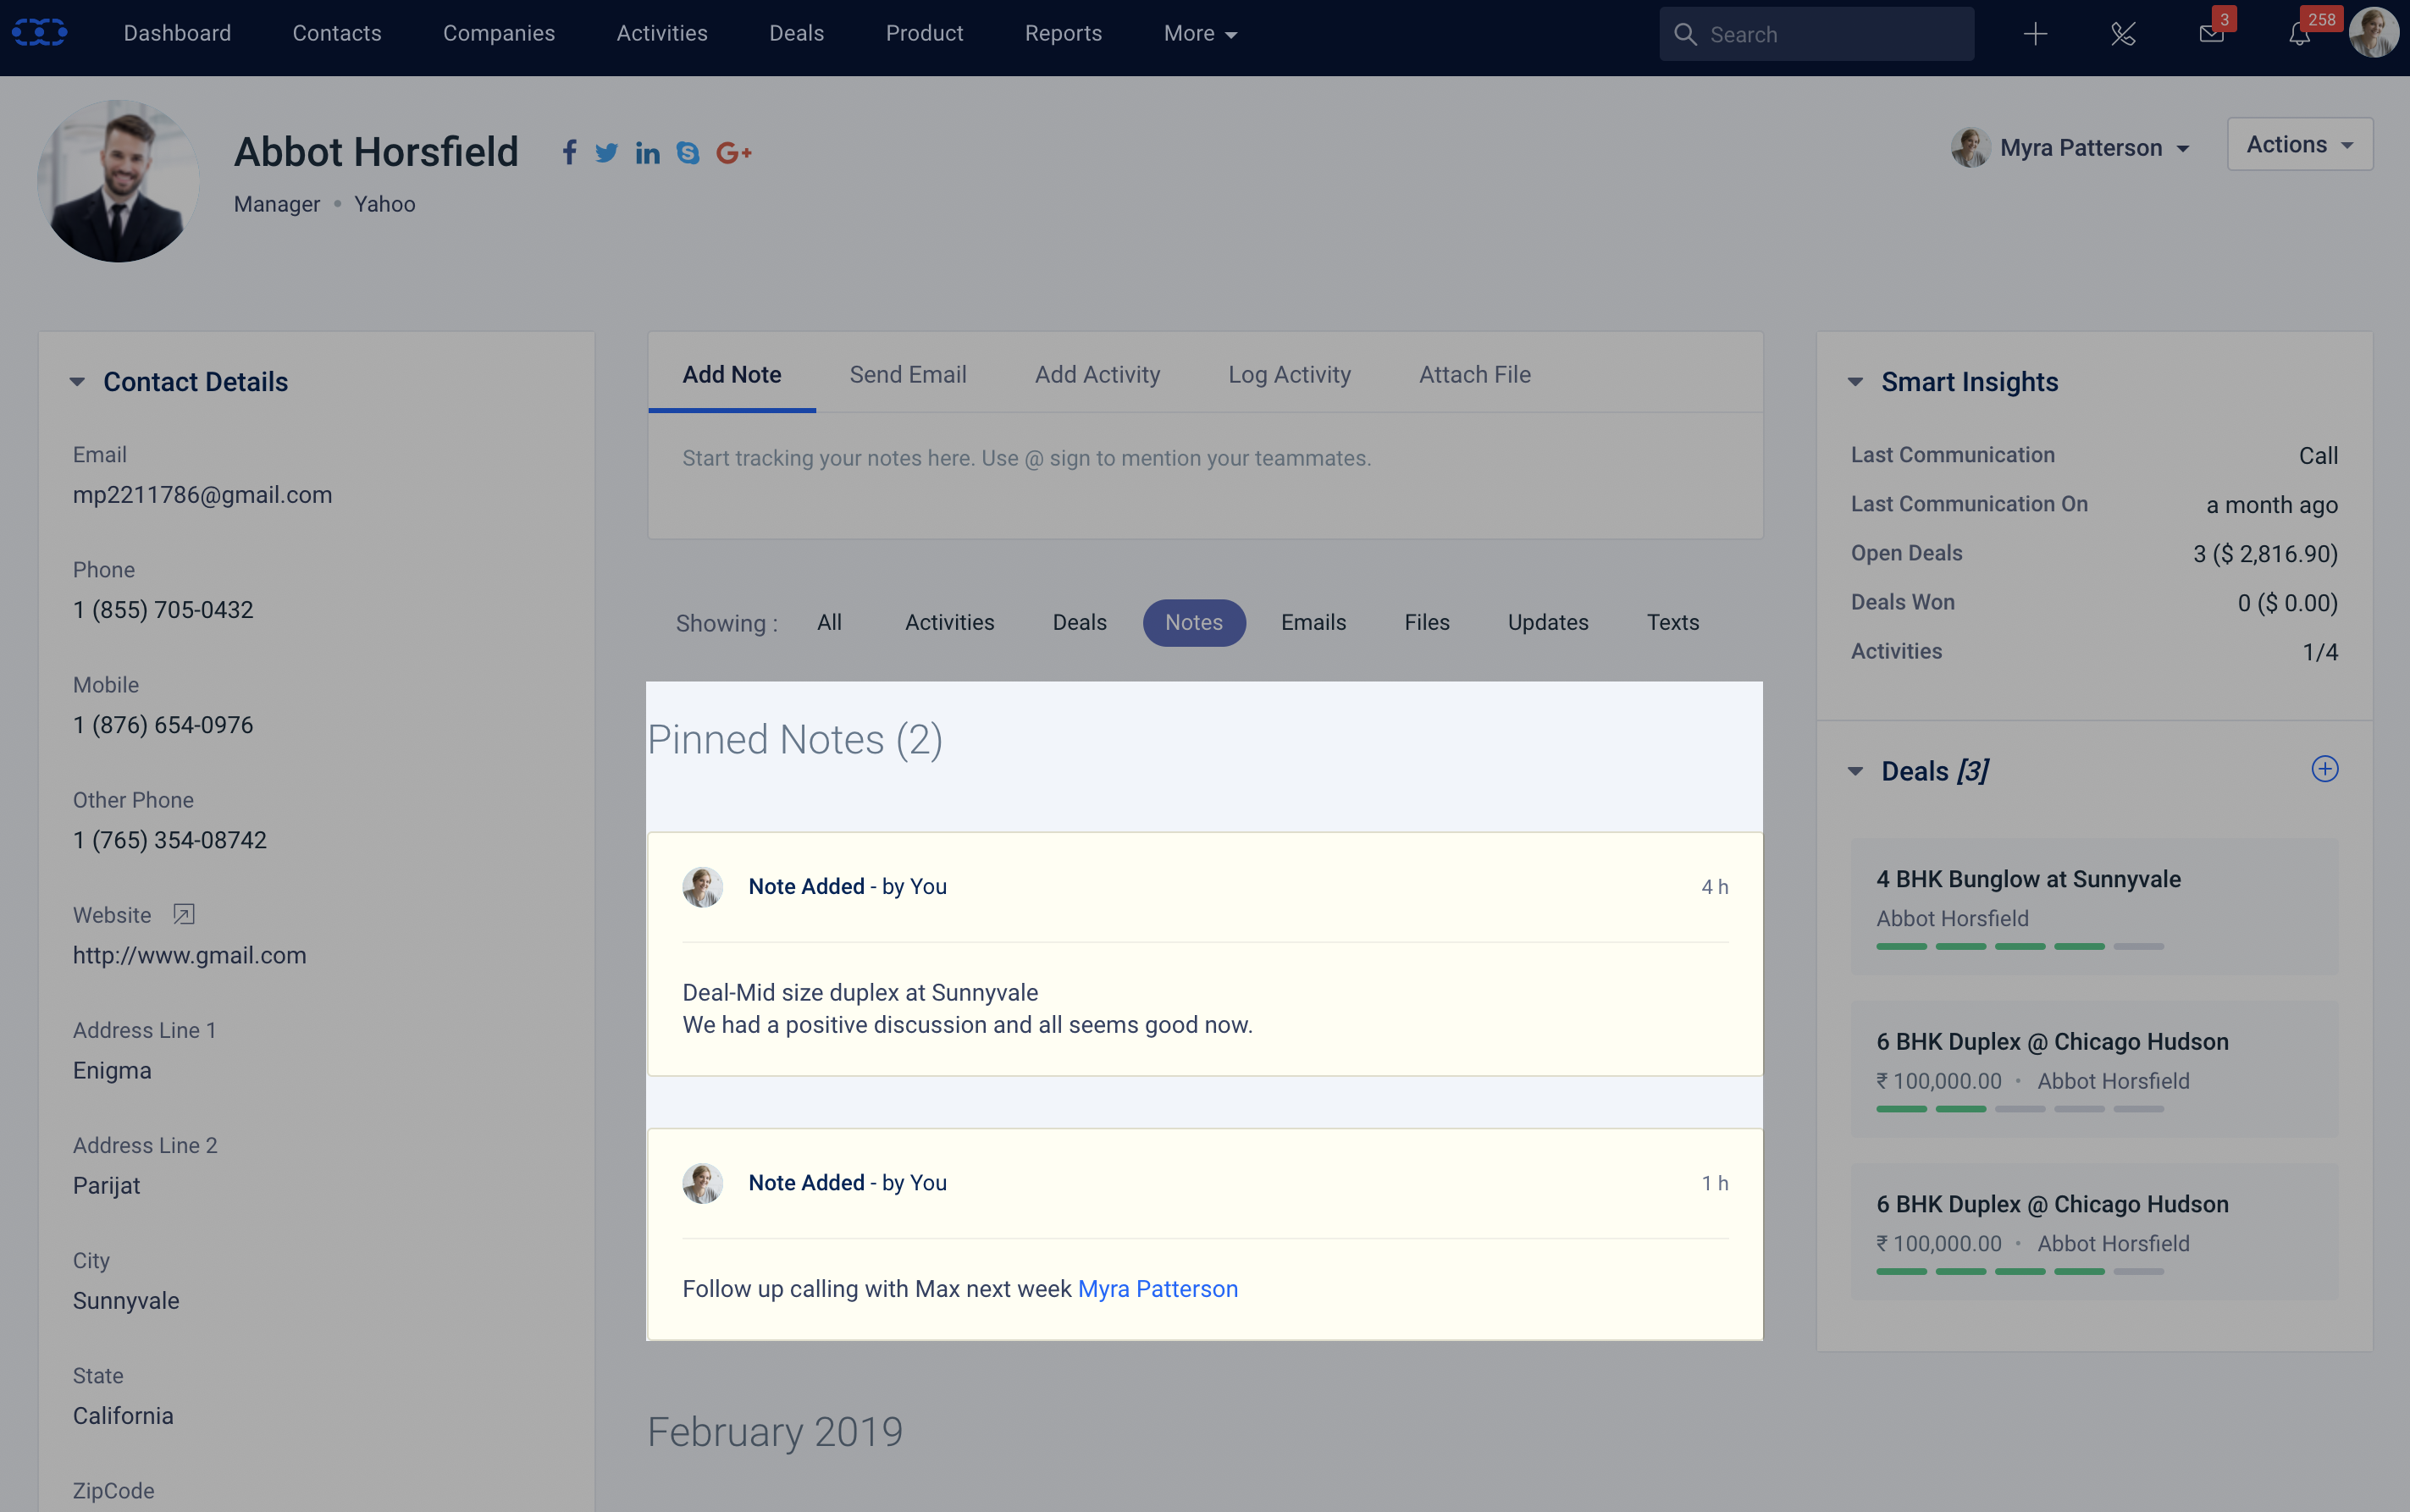Click in the Search input field
Viewport: 2410px width, 1512px height.
(x=1817, y=34)
